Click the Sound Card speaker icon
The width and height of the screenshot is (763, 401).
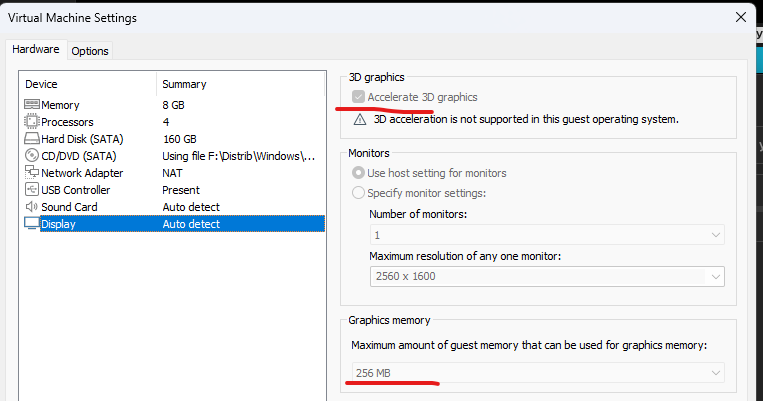(32, 207)
